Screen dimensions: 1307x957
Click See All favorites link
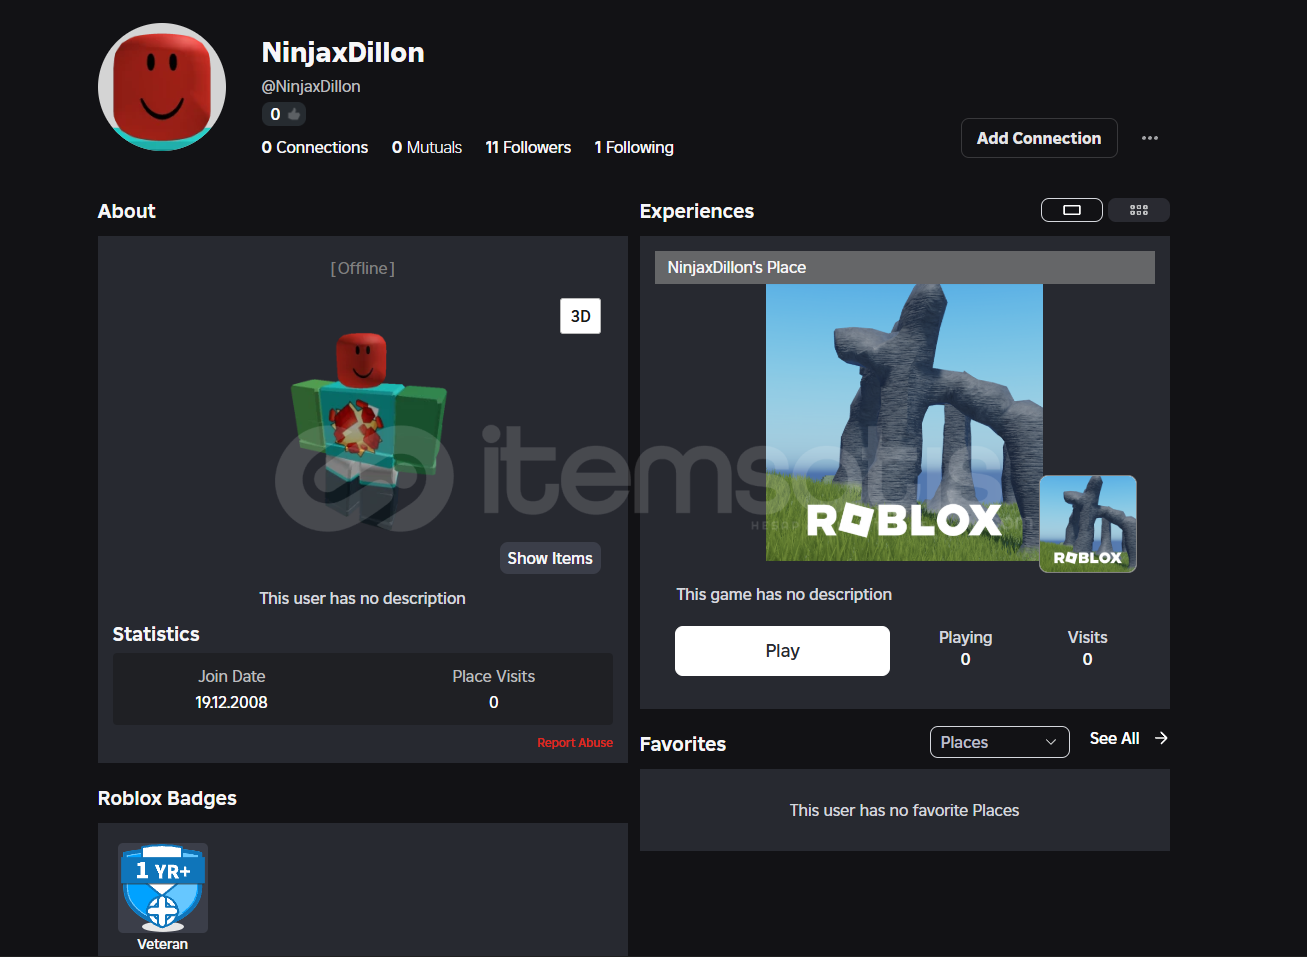[1115, 738]
